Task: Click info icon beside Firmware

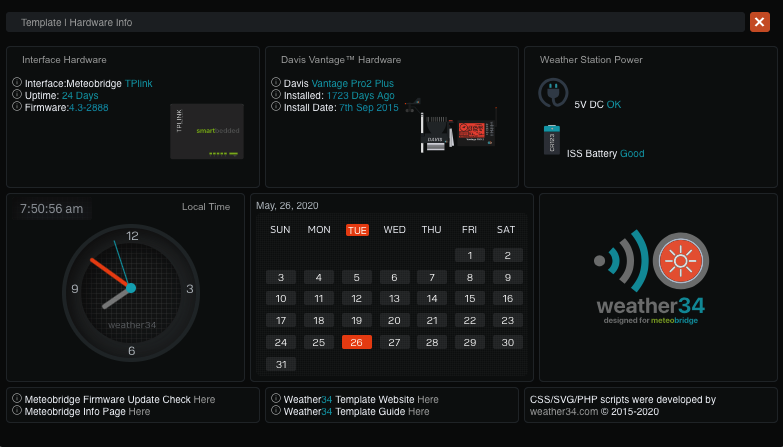Action: [x=17, y=106]
